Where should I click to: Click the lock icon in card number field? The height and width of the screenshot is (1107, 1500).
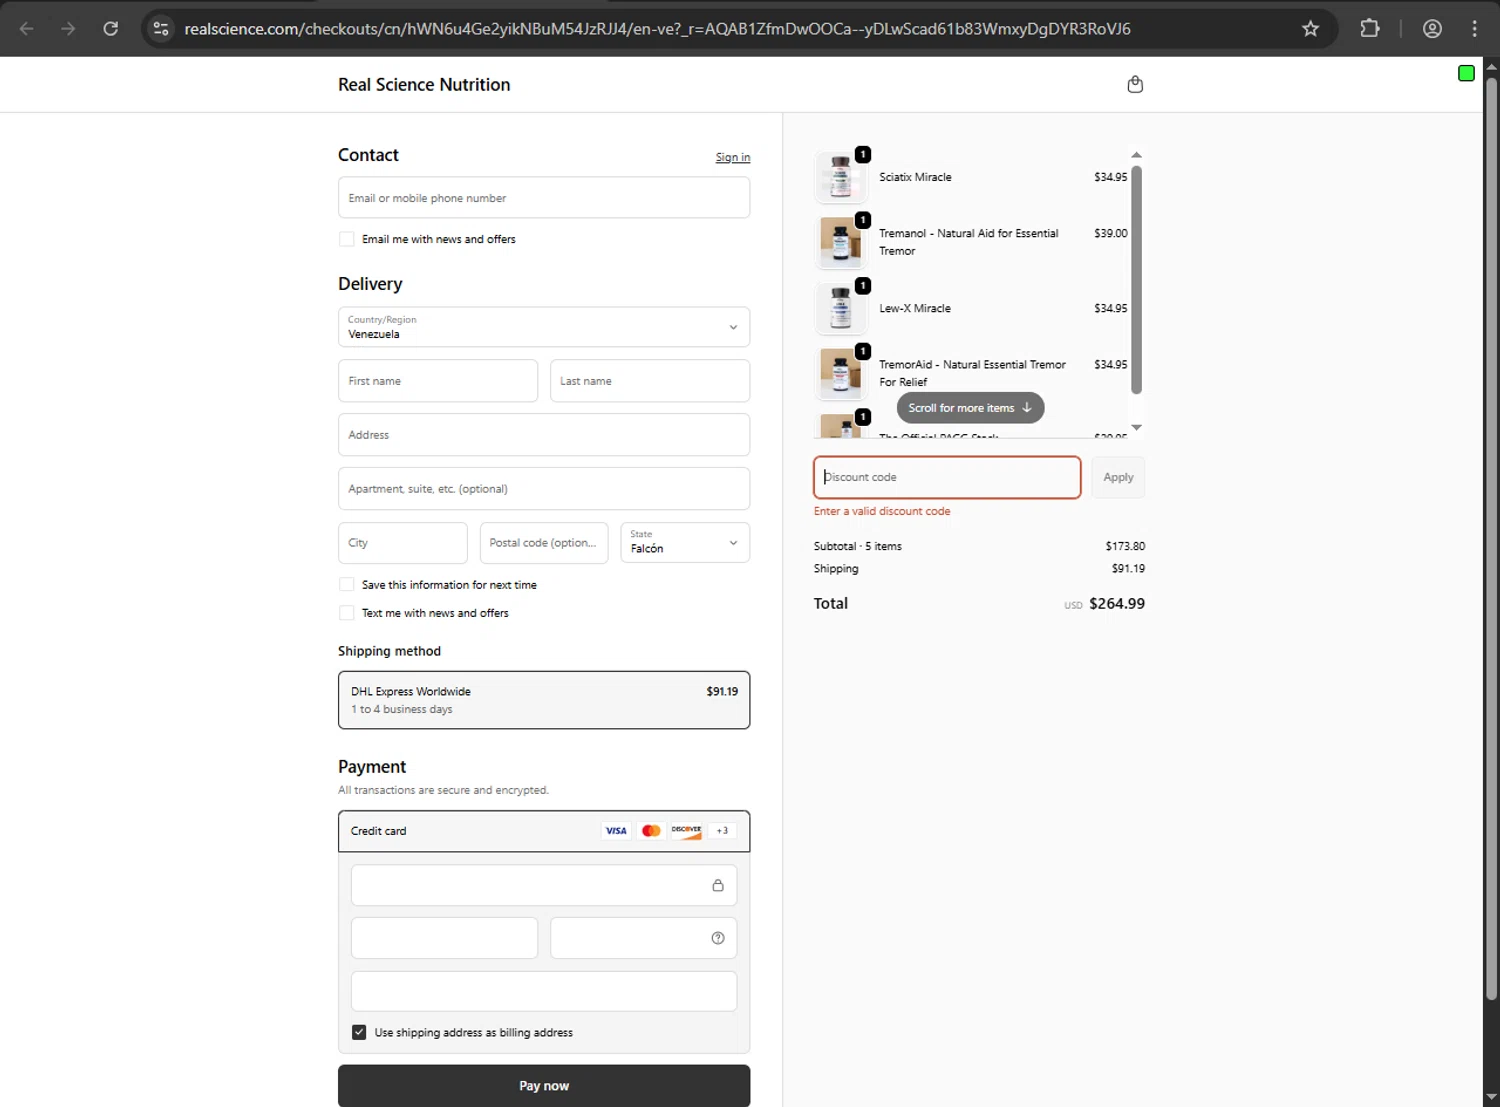[x=718, y=885]
